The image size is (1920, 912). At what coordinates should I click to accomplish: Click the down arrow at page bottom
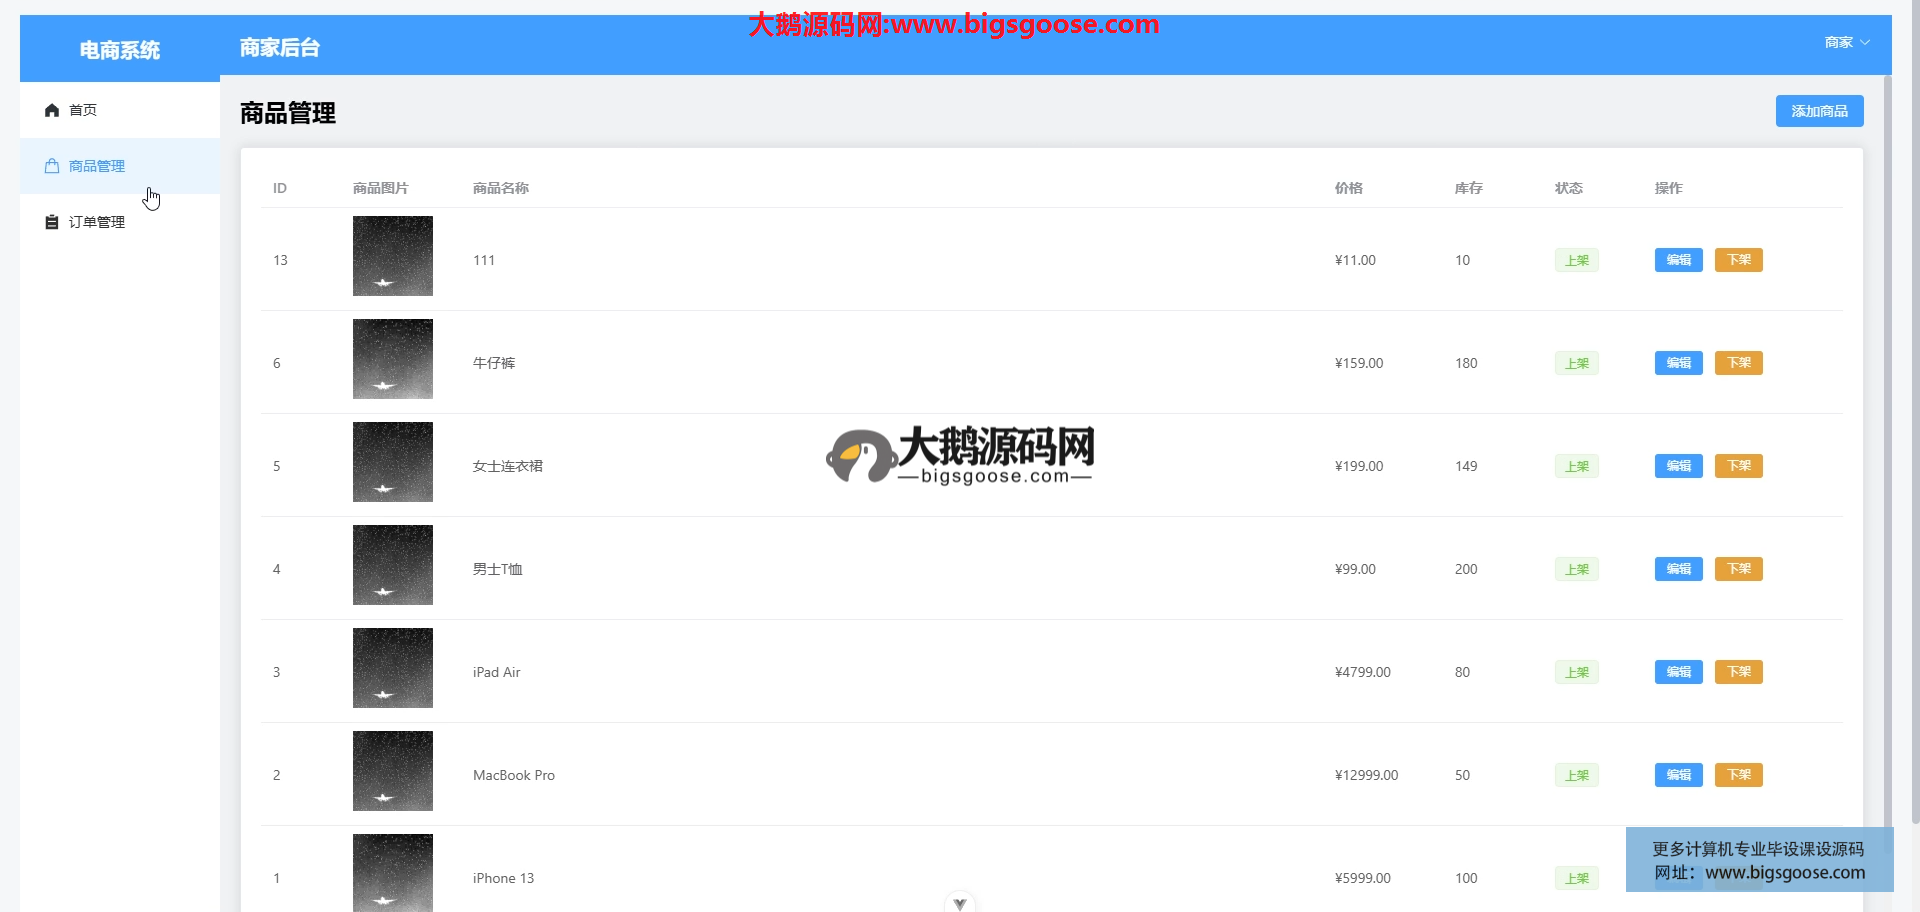pos(959,903)
